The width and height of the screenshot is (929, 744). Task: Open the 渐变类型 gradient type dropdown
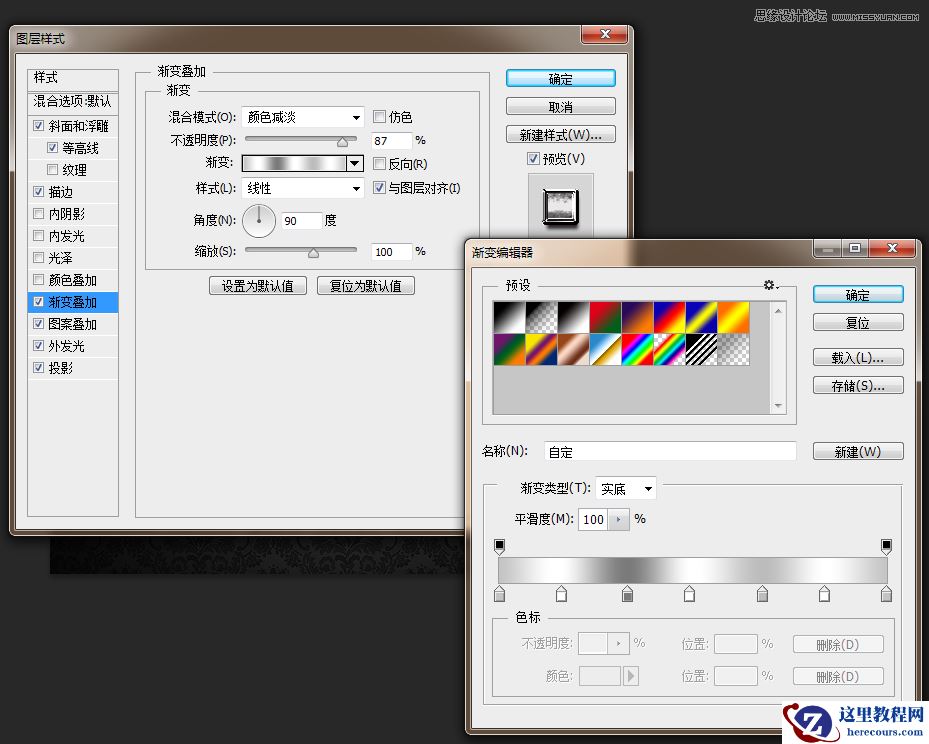click(x=625, y=488)
